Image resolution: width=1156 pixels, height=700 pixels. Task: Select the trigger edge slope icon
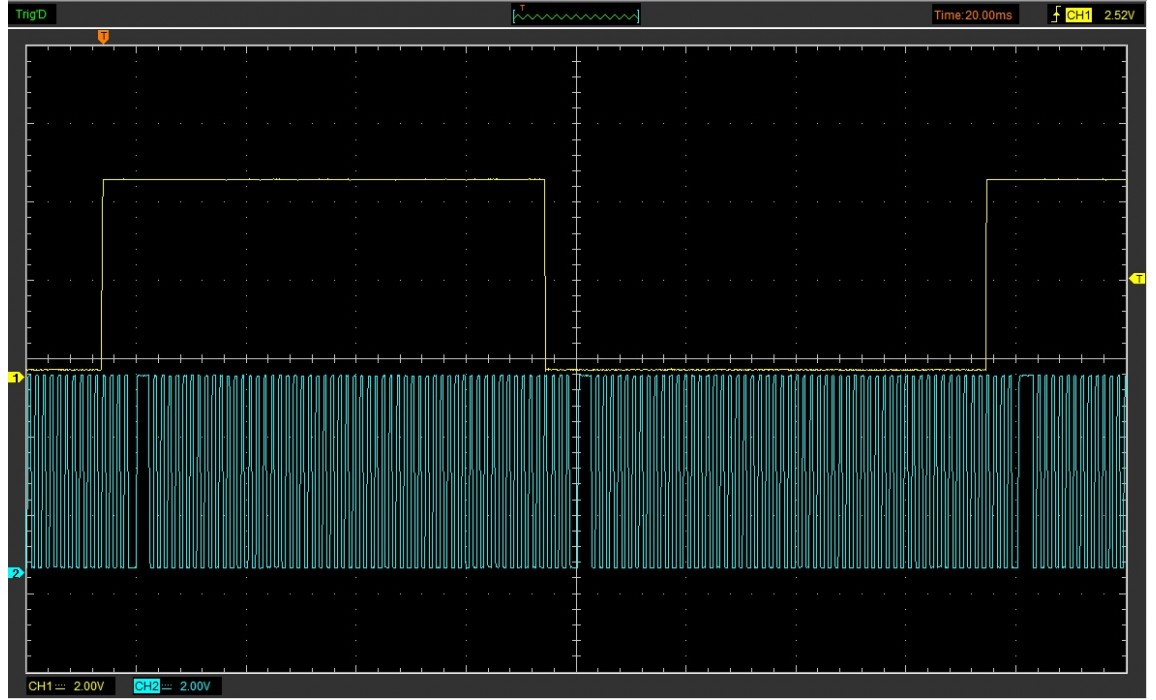point(1057,13)
